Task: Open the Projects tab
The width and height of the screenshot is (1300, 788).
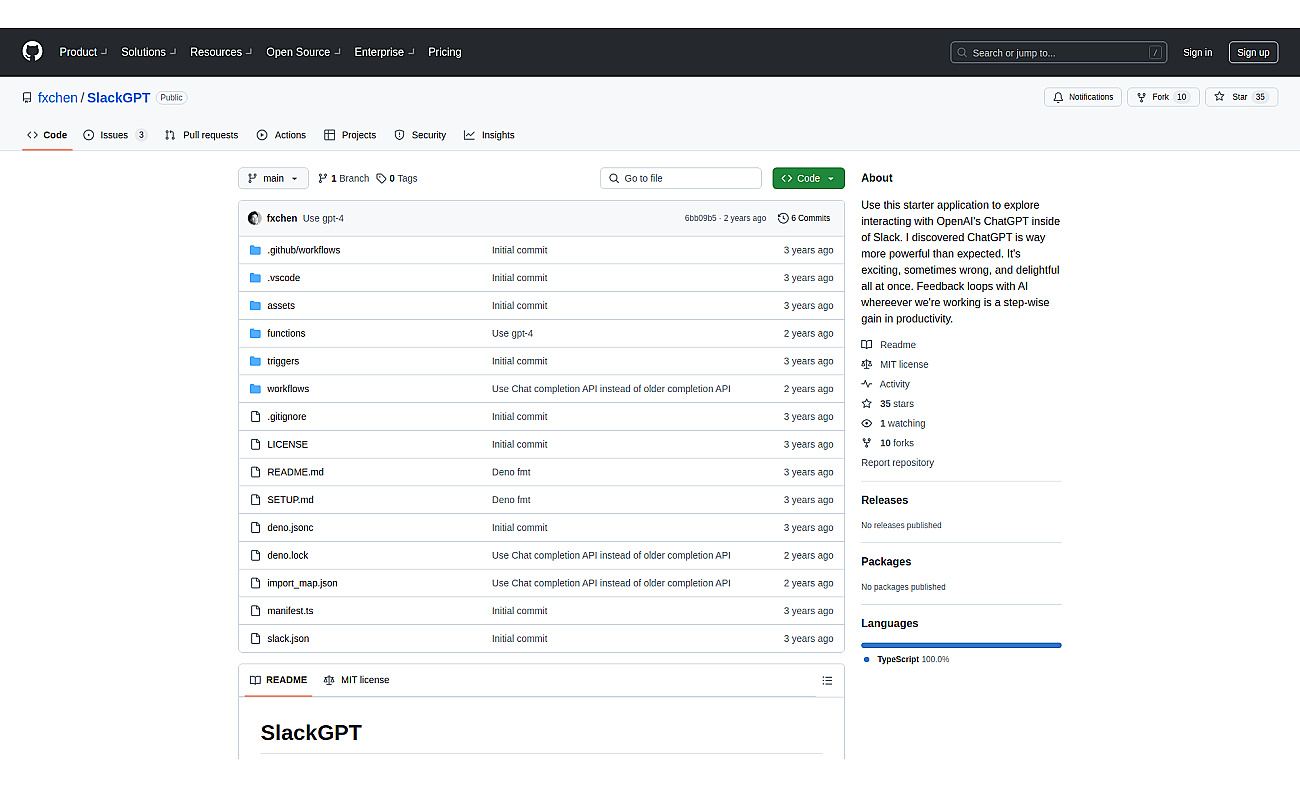Action: click(x=349, y=135)
